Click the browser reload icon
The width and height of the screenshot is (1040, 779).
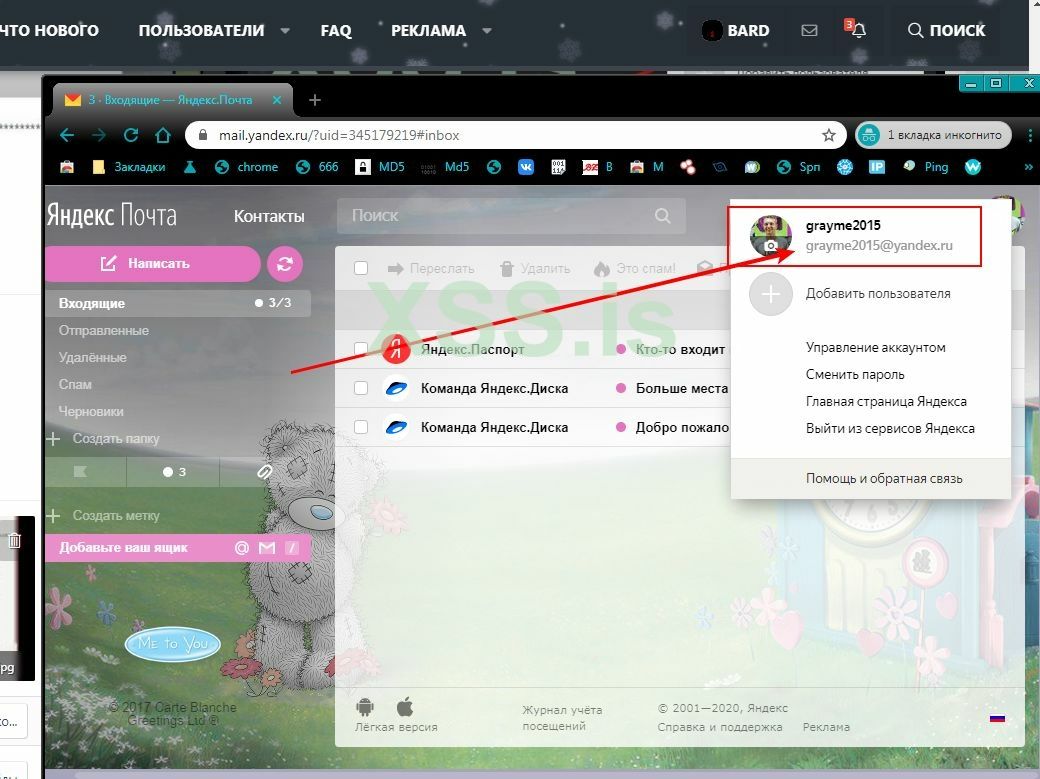click(x=131, y=135)
